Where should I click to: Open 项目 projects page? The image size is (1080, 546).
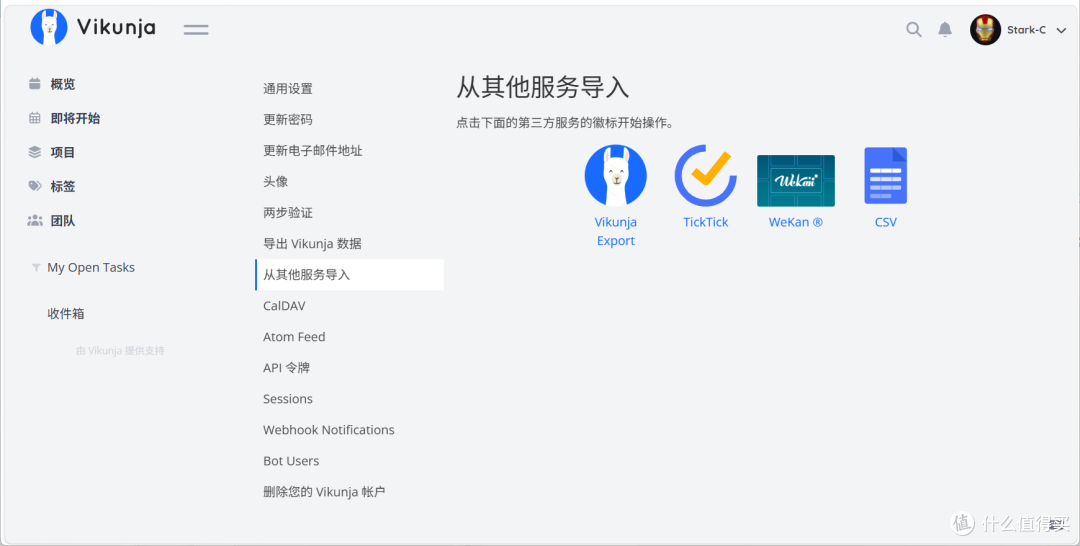[x=63, y=152]
